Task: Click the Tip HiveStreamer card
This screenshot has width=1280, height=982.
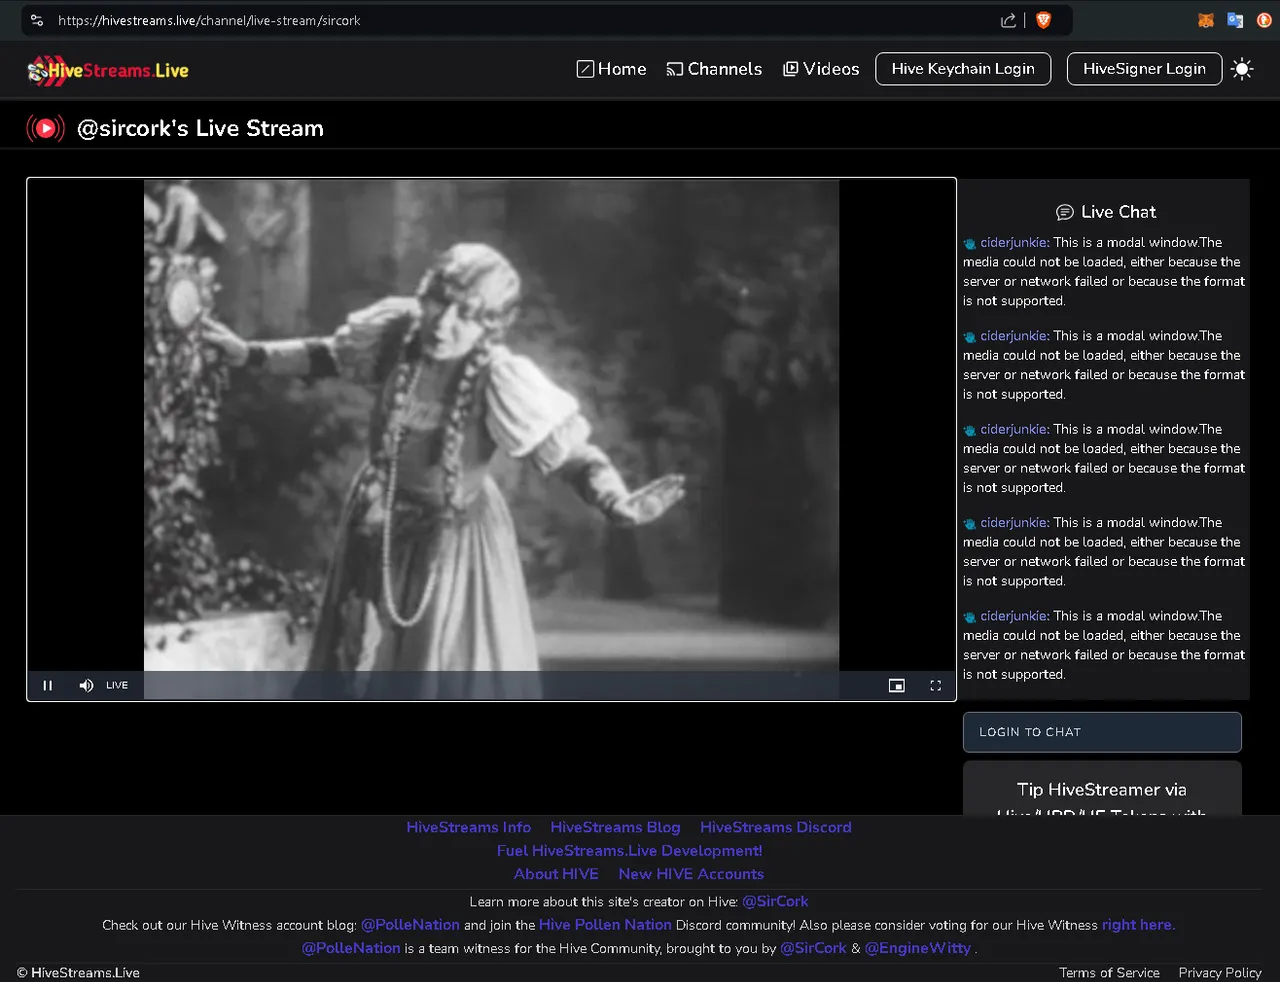Action: [1102, 790]
